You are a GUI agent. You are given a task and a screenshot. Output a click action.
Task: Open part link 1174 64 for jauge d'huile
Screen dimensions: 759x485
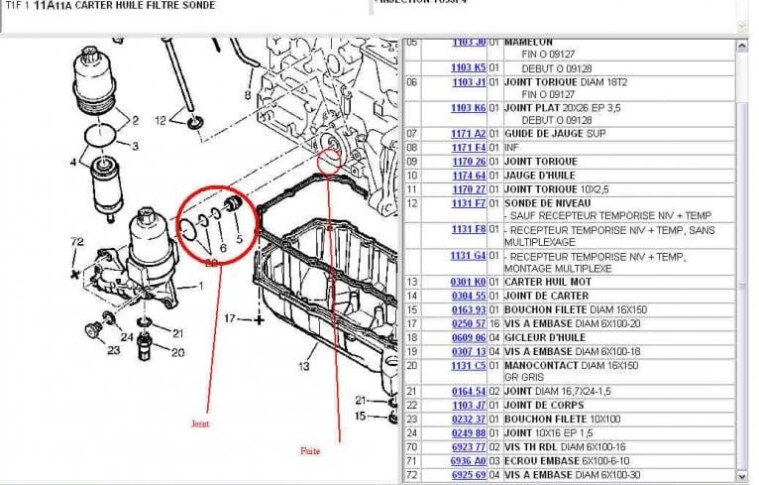469,175
